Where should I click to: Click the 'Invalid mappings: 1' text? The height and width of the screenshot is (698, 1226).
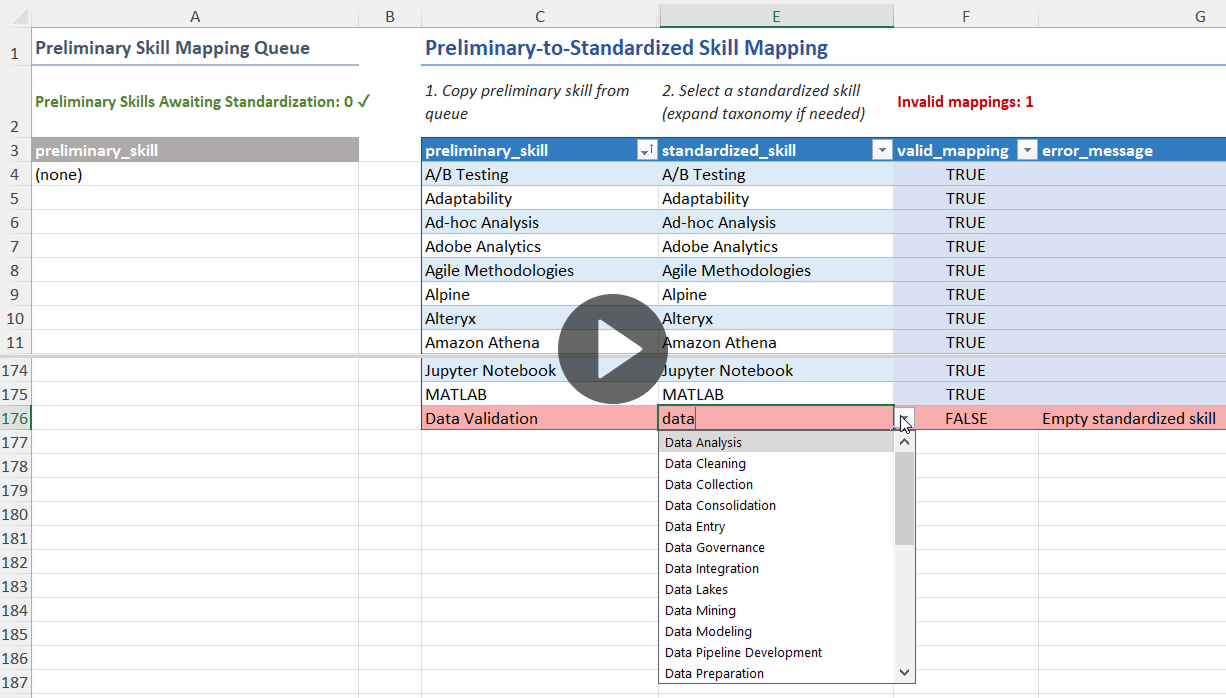click(x=965, y=102)
